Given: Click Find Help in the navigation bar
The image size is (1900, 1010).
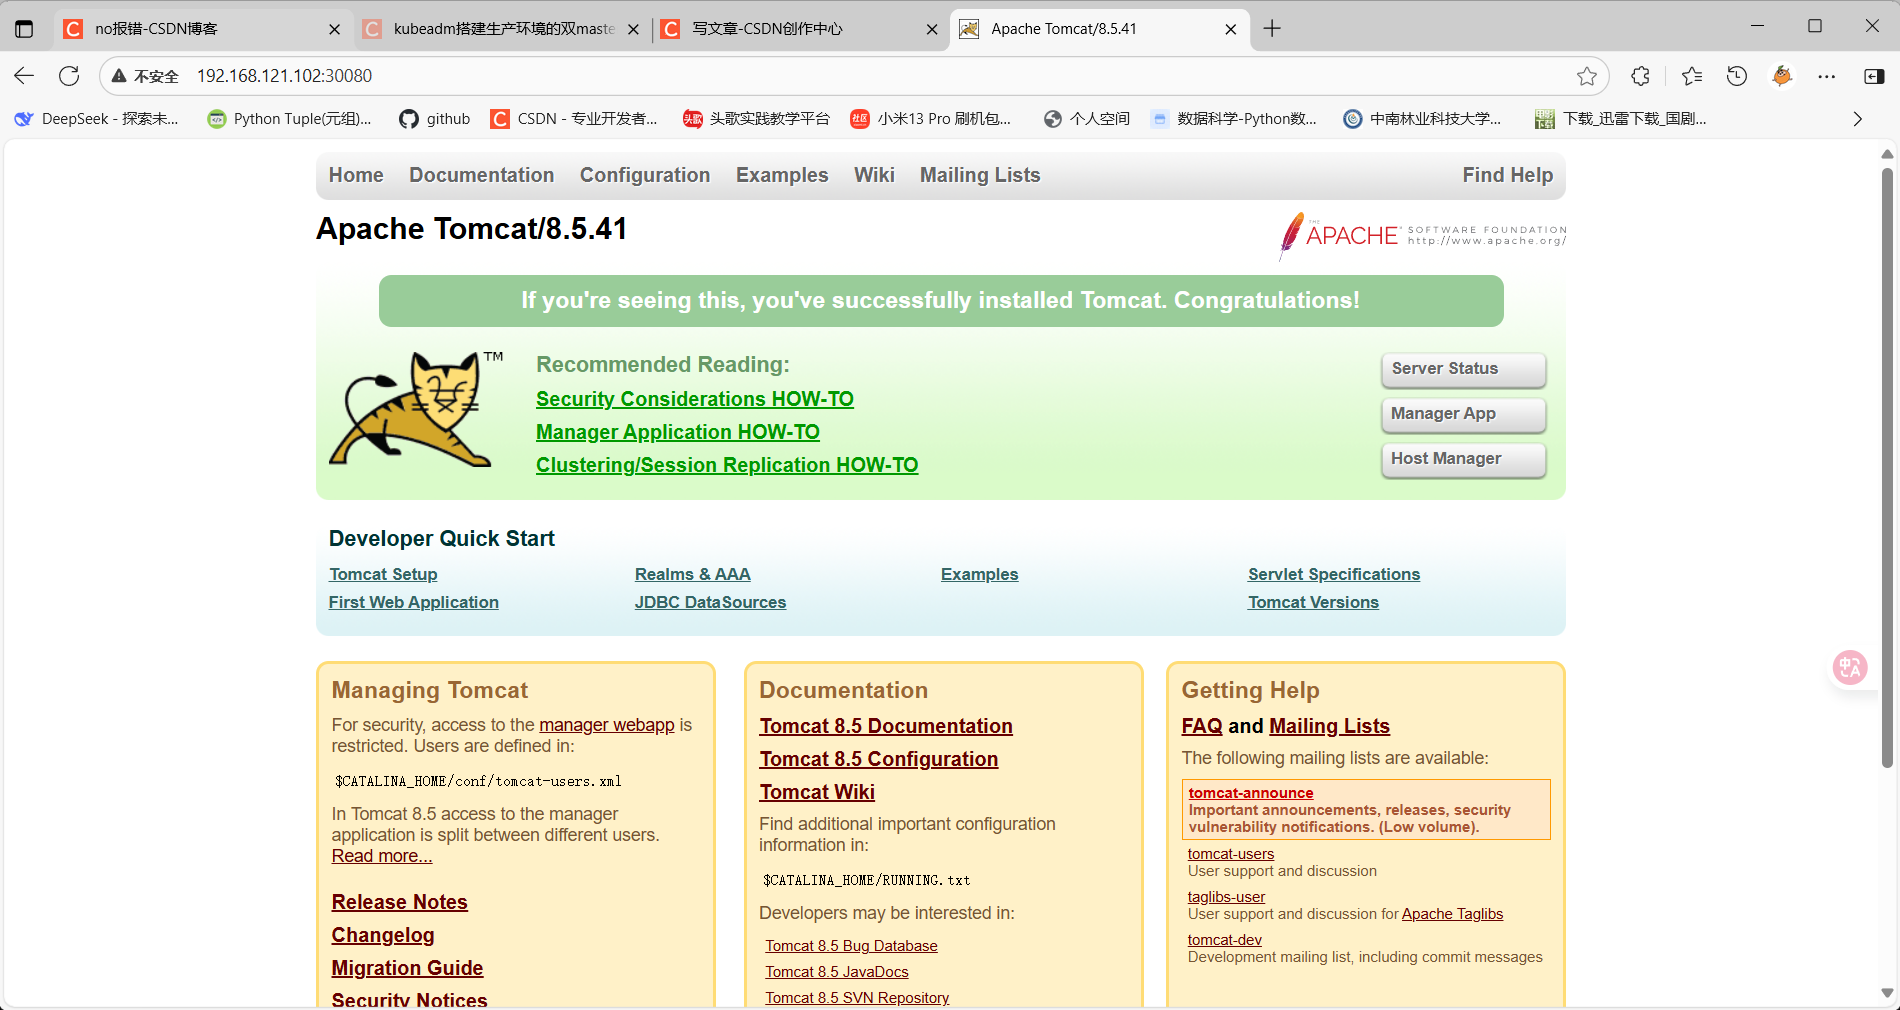Looking at the screenshot, I should pos(1508,175).
